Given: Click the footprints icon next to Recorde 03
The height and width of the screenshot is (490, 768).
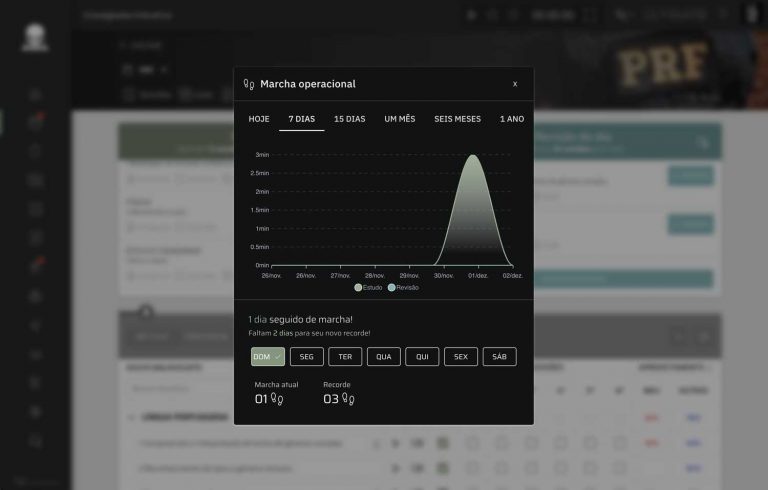Looking at the screenshot, I should (x=348, y=399).
